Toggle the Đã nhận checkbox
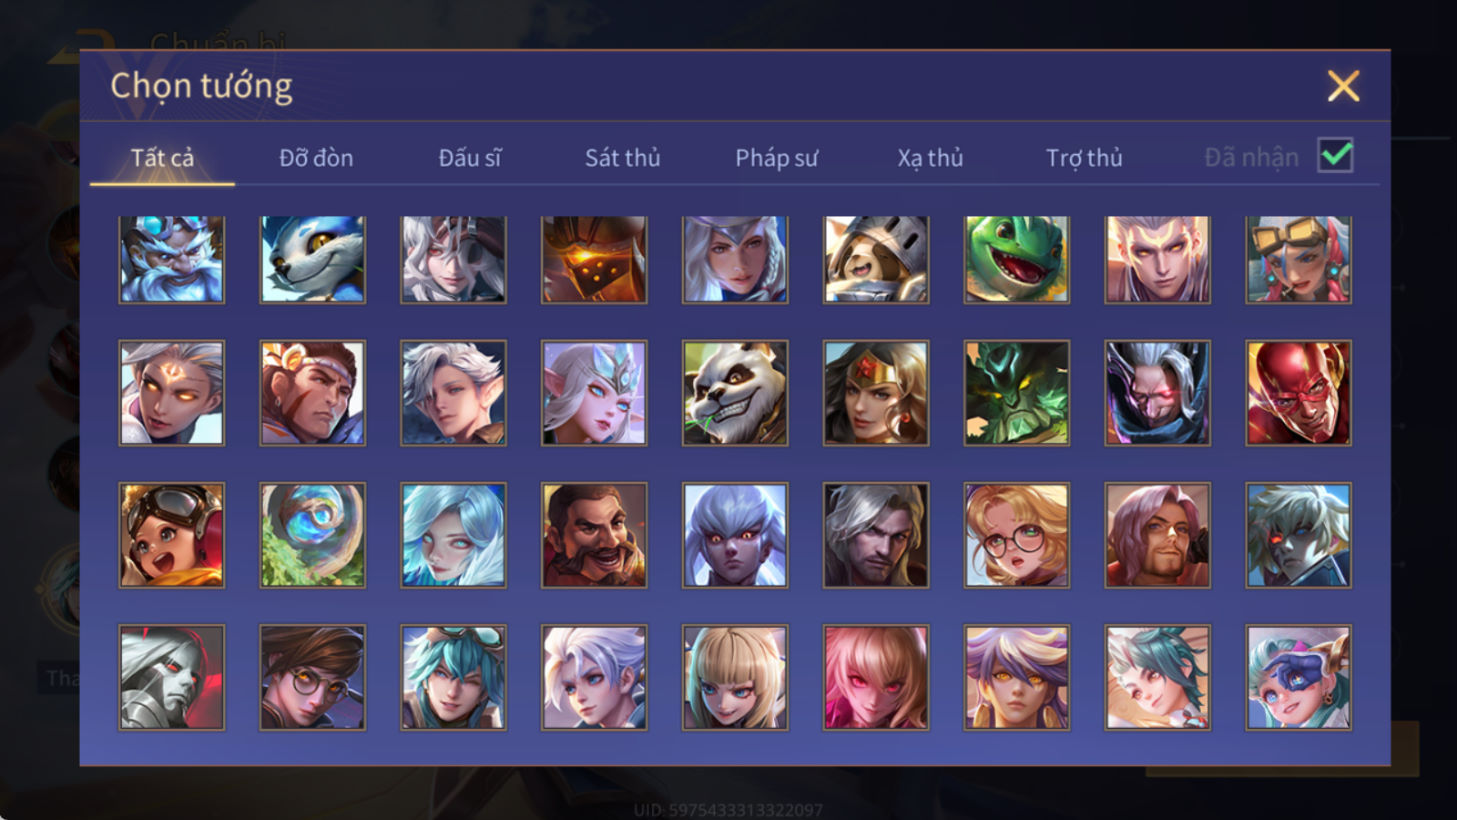This screenshot has height=820, width=1457. pyautogui.click(x=1335, y=156)
